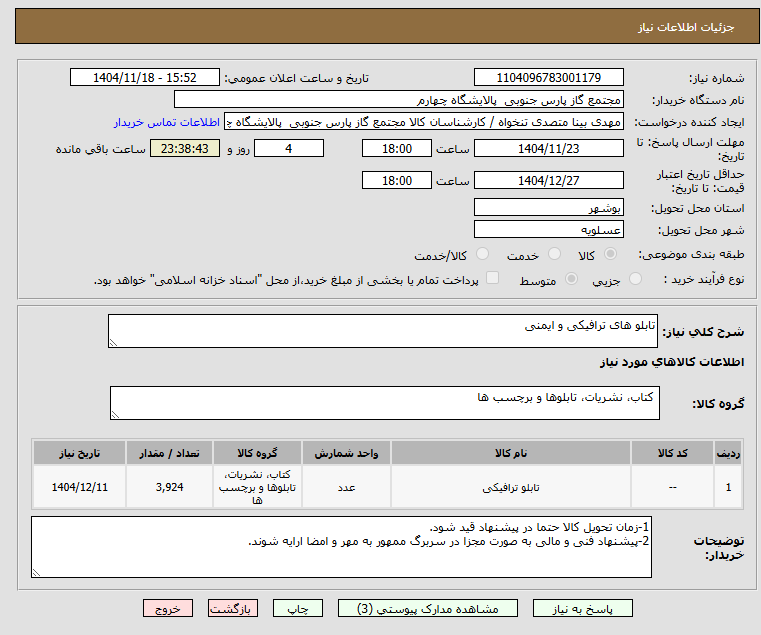Open مشاهده مدارک پیوستی (3) attachments

(428, 608)
